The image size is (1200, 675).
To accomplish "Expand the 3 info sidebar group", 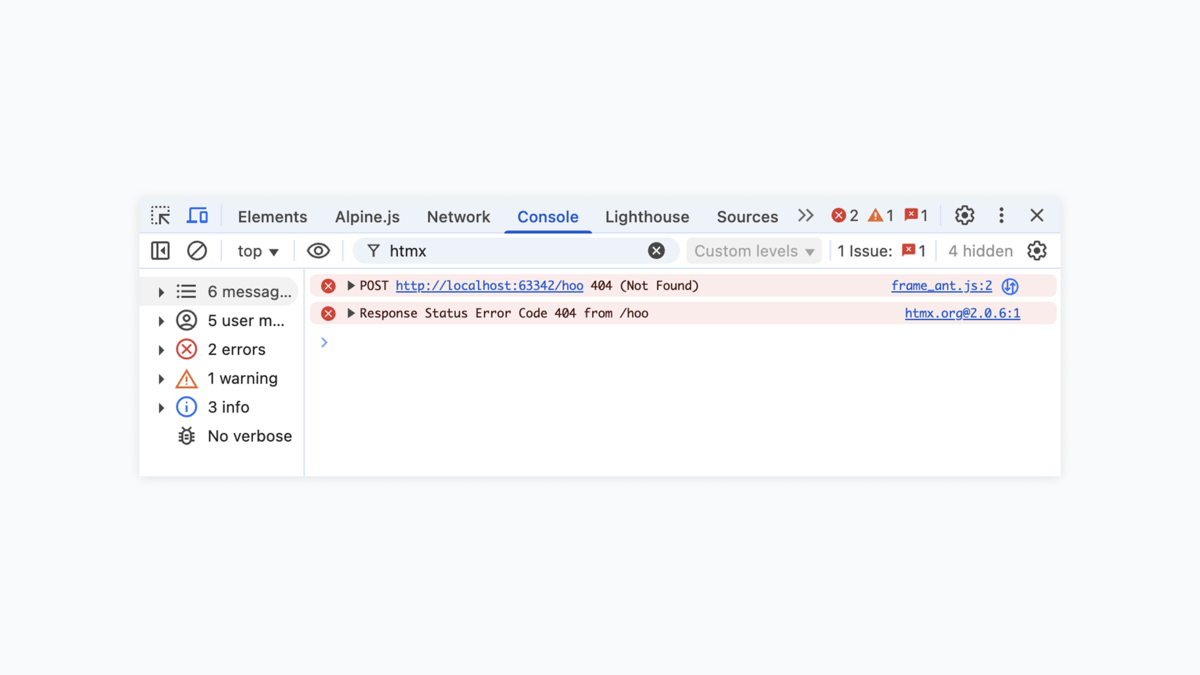I will pos(161,408).
